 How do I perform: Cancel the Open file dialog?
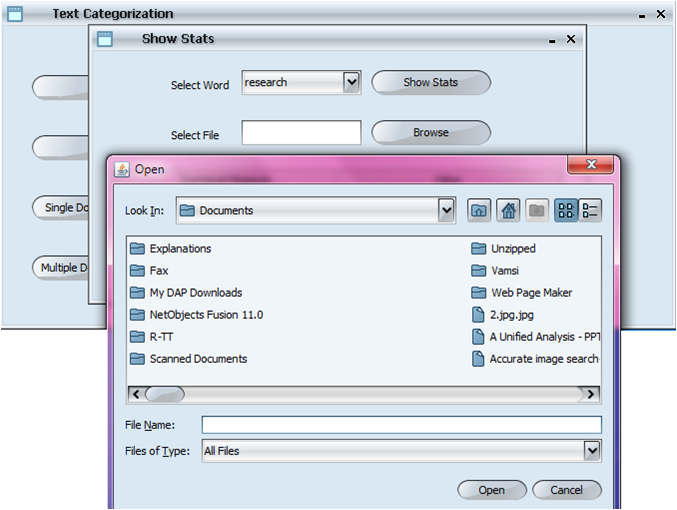click(566, 490)
